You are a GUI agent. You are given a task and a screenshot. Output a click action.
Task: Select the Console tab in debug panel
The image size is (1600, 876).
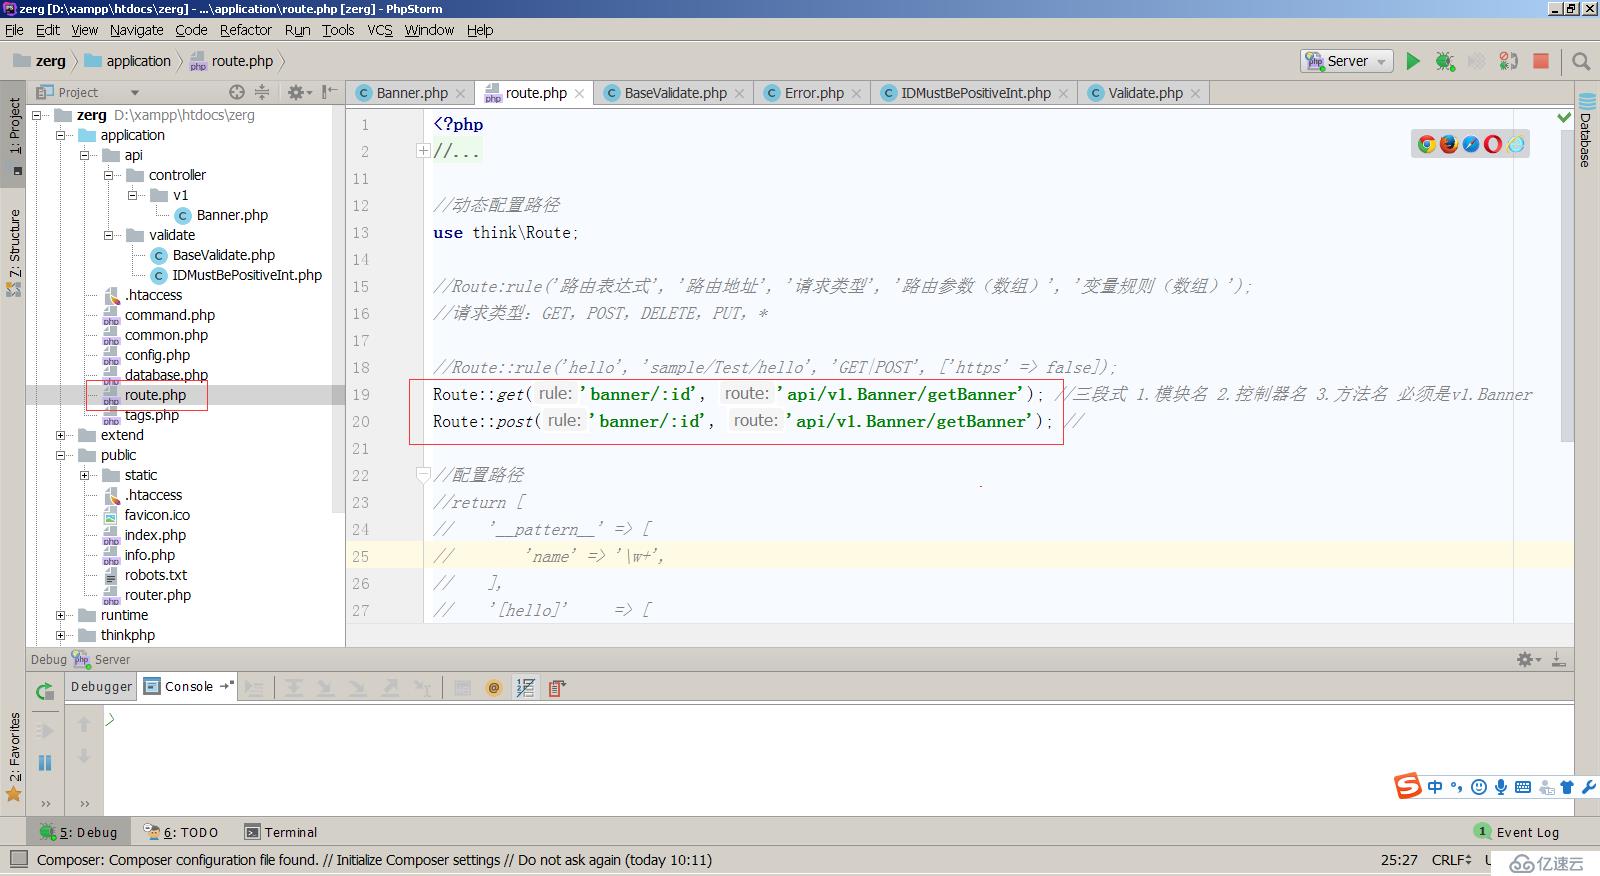tap(188, 686)
